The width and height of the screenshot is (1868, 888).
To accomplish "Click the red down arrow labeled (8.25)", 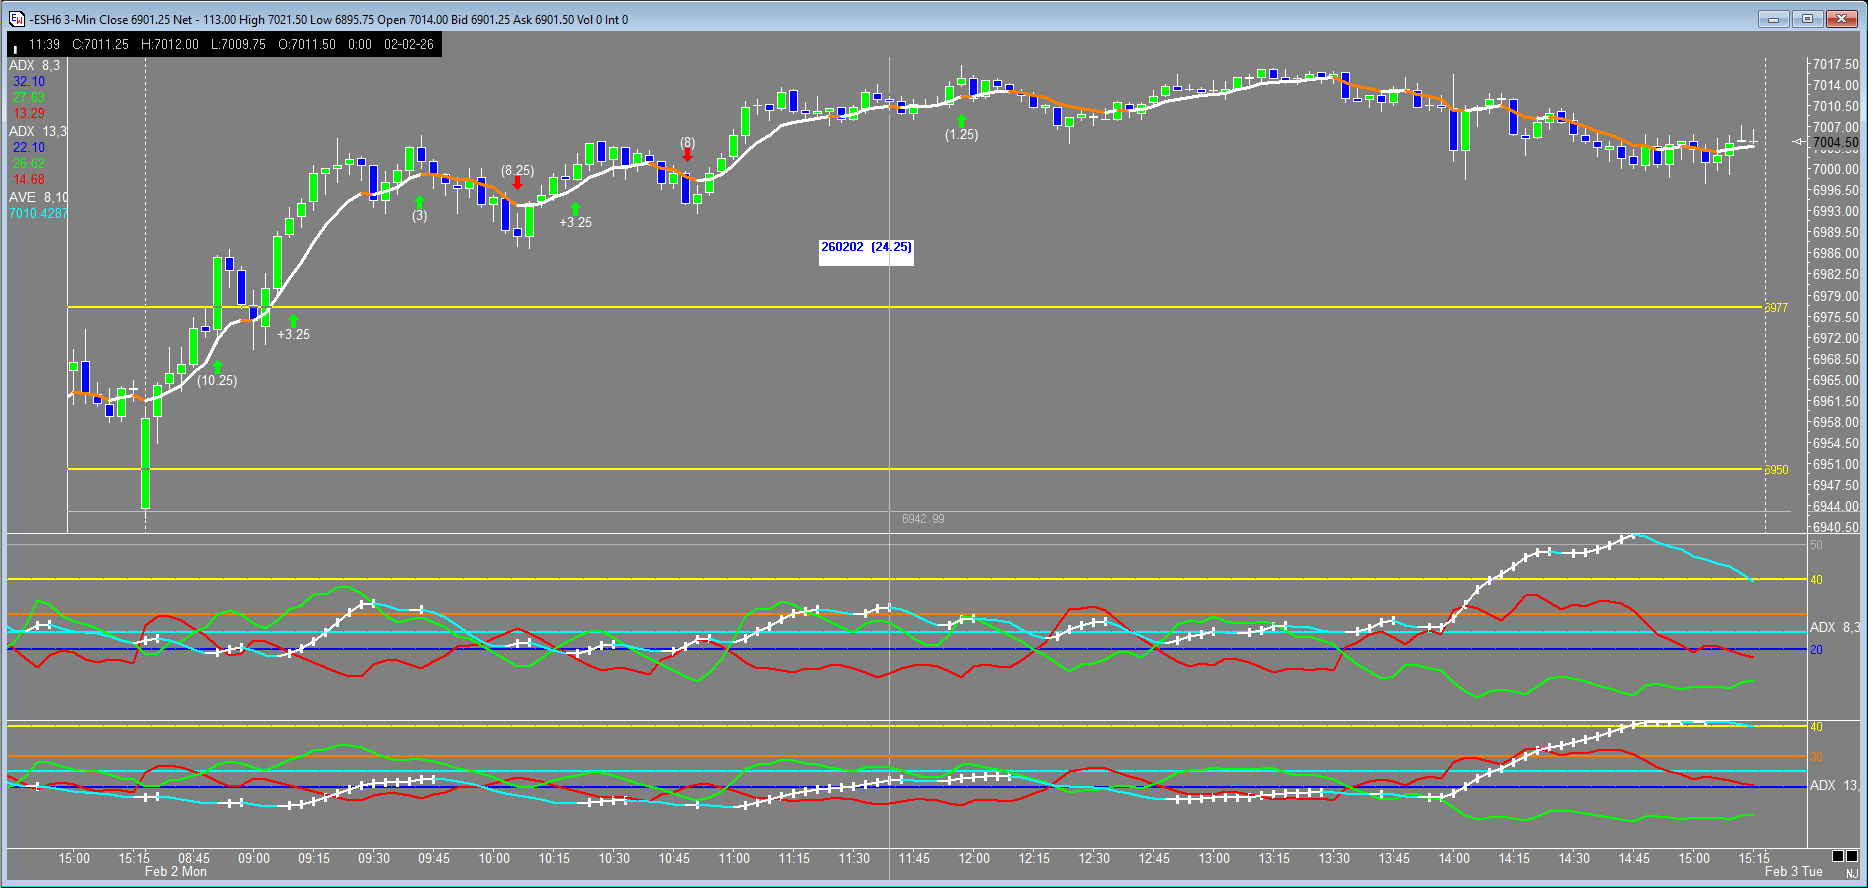I will [517, 184].
